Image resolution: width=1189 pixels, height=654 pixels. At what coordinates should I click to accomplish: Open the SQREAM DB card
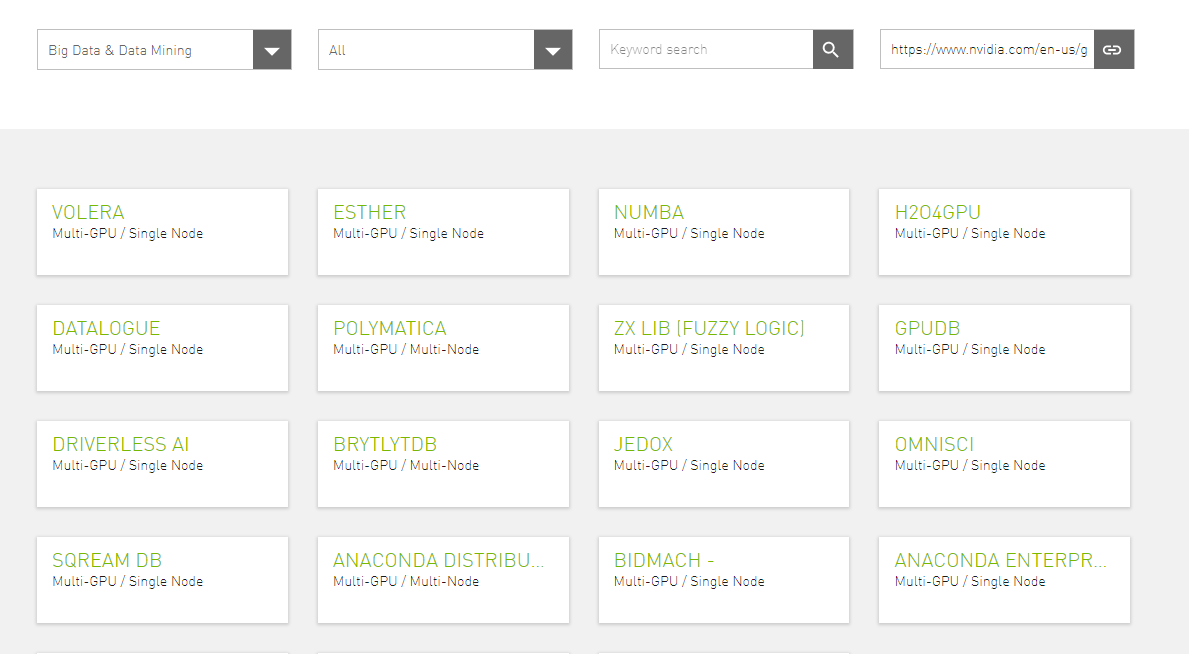tap(162, 580)
